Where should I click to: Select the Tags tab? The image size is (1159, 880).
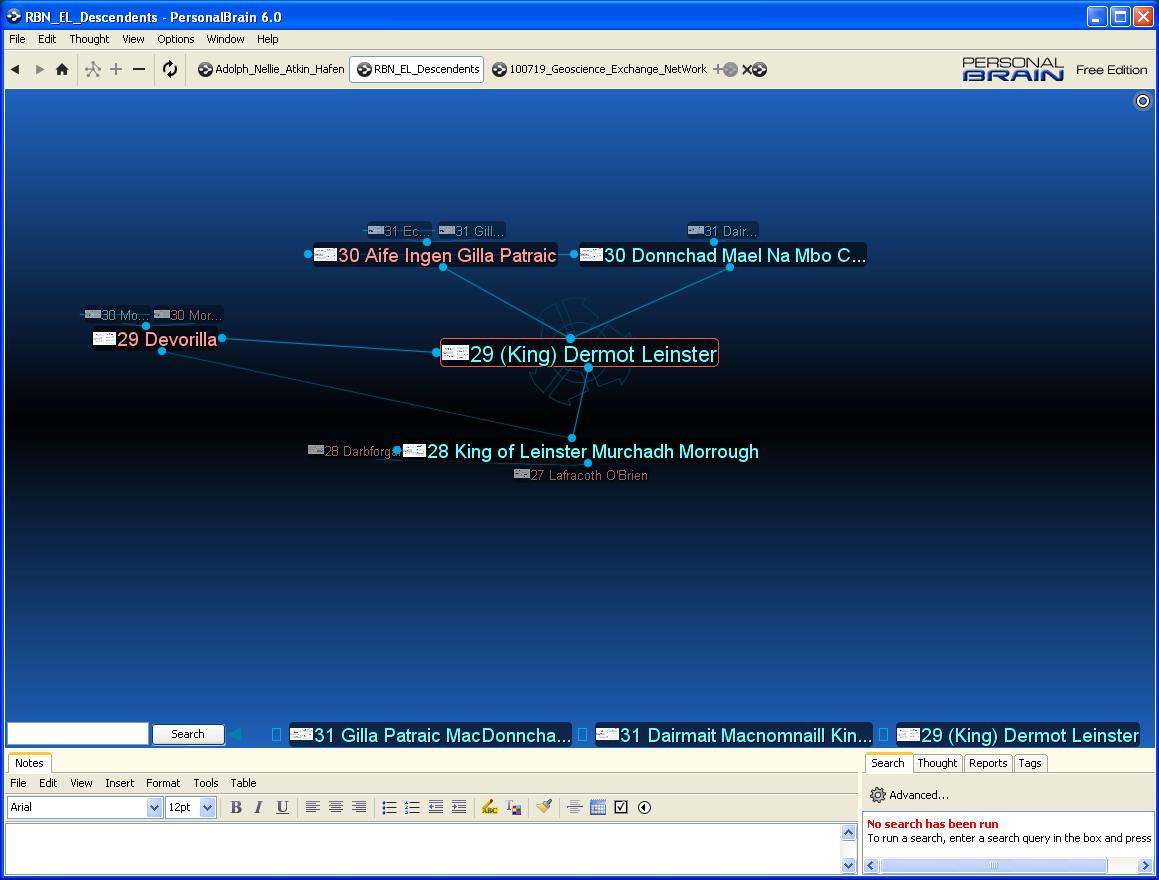click(x=1029, y=763)
